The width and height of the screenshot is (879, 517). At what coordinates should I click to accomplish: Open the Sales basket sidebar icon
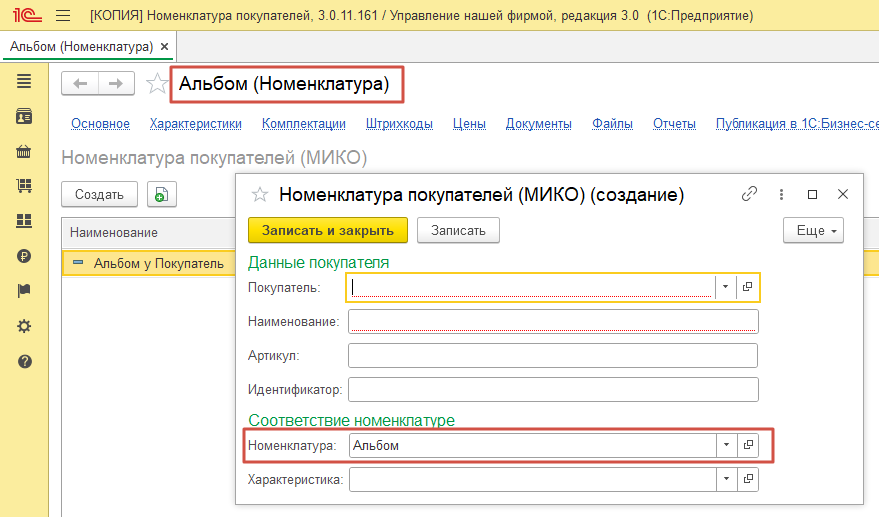24,151
